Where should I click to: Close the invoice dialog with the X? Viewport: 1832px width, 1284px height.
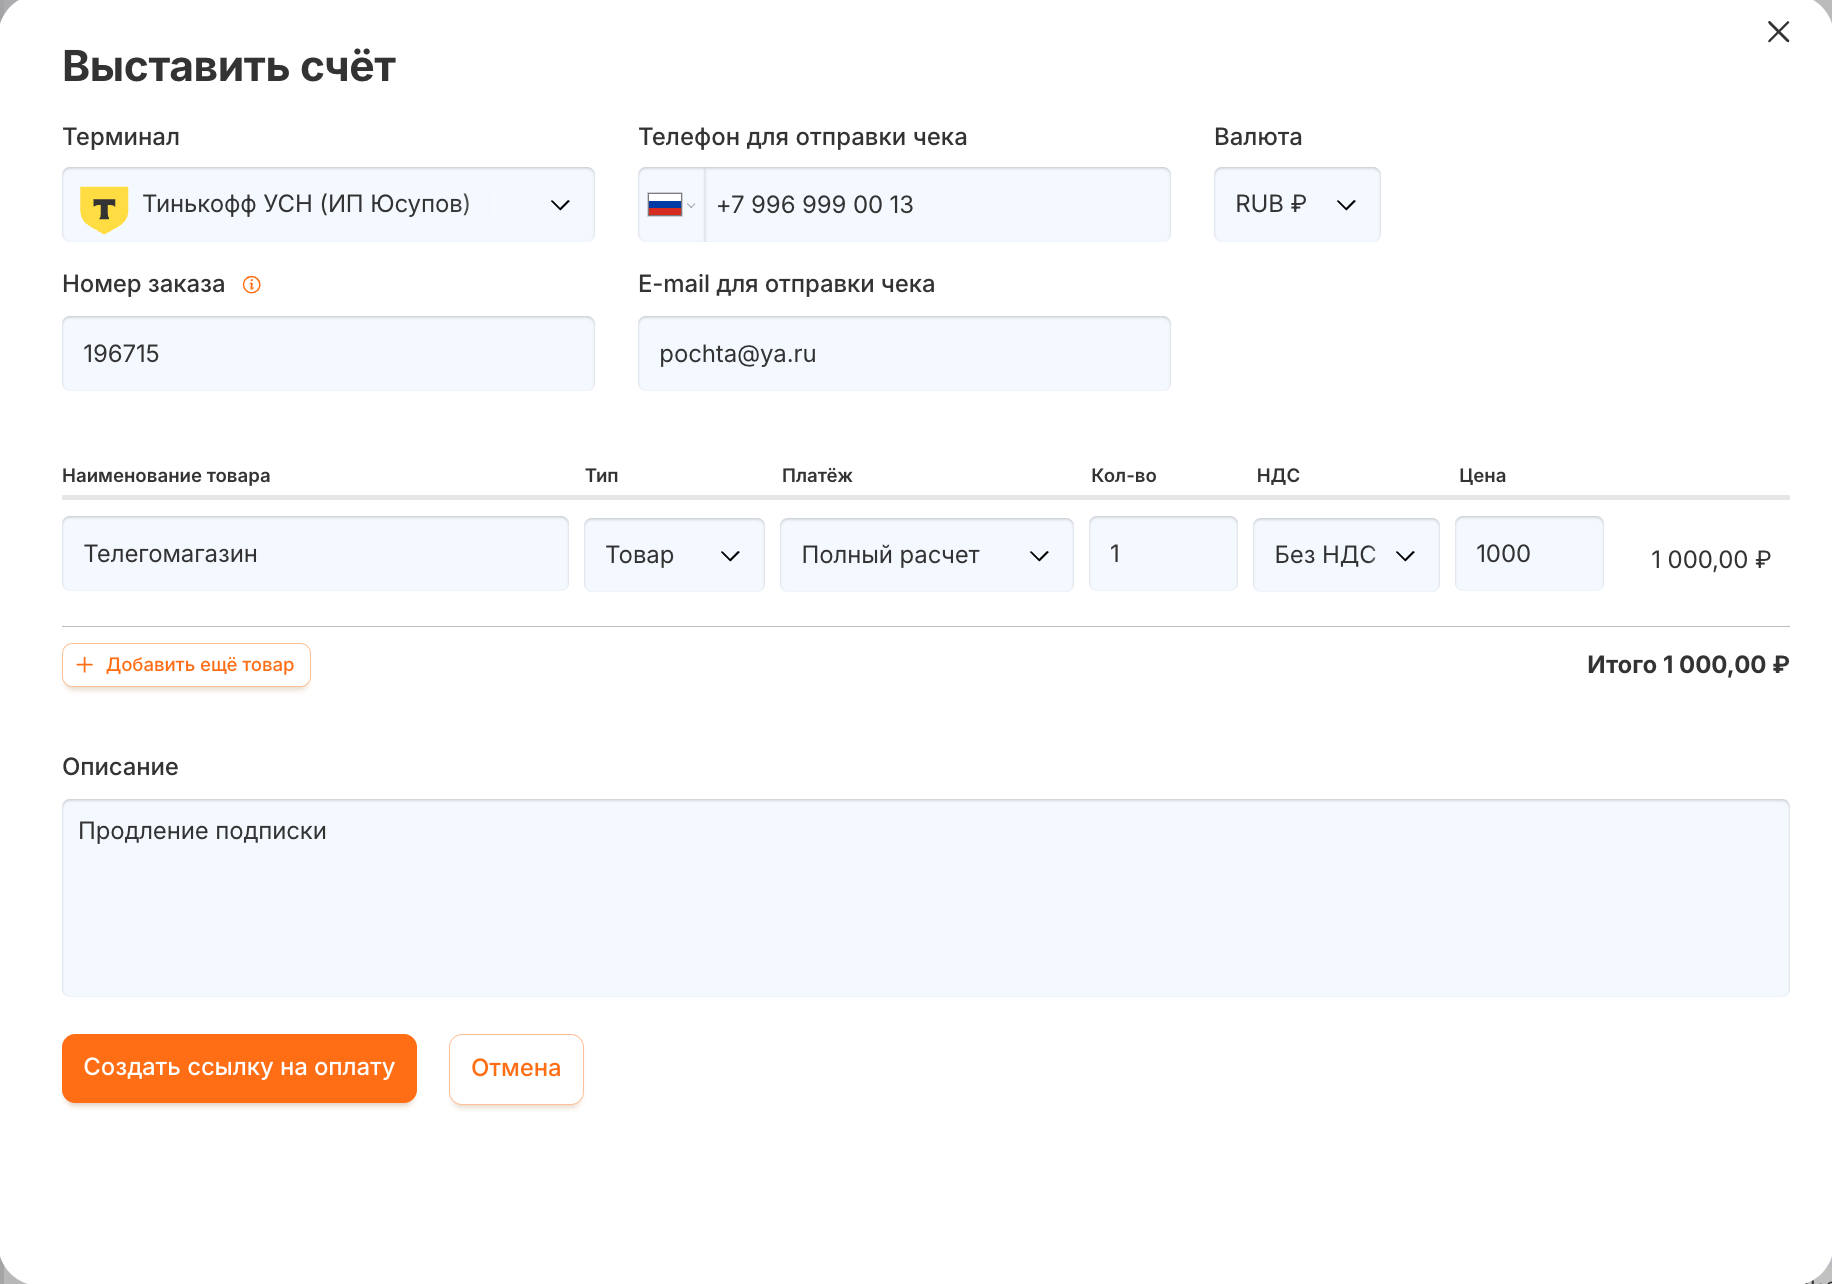[1778, 32]
